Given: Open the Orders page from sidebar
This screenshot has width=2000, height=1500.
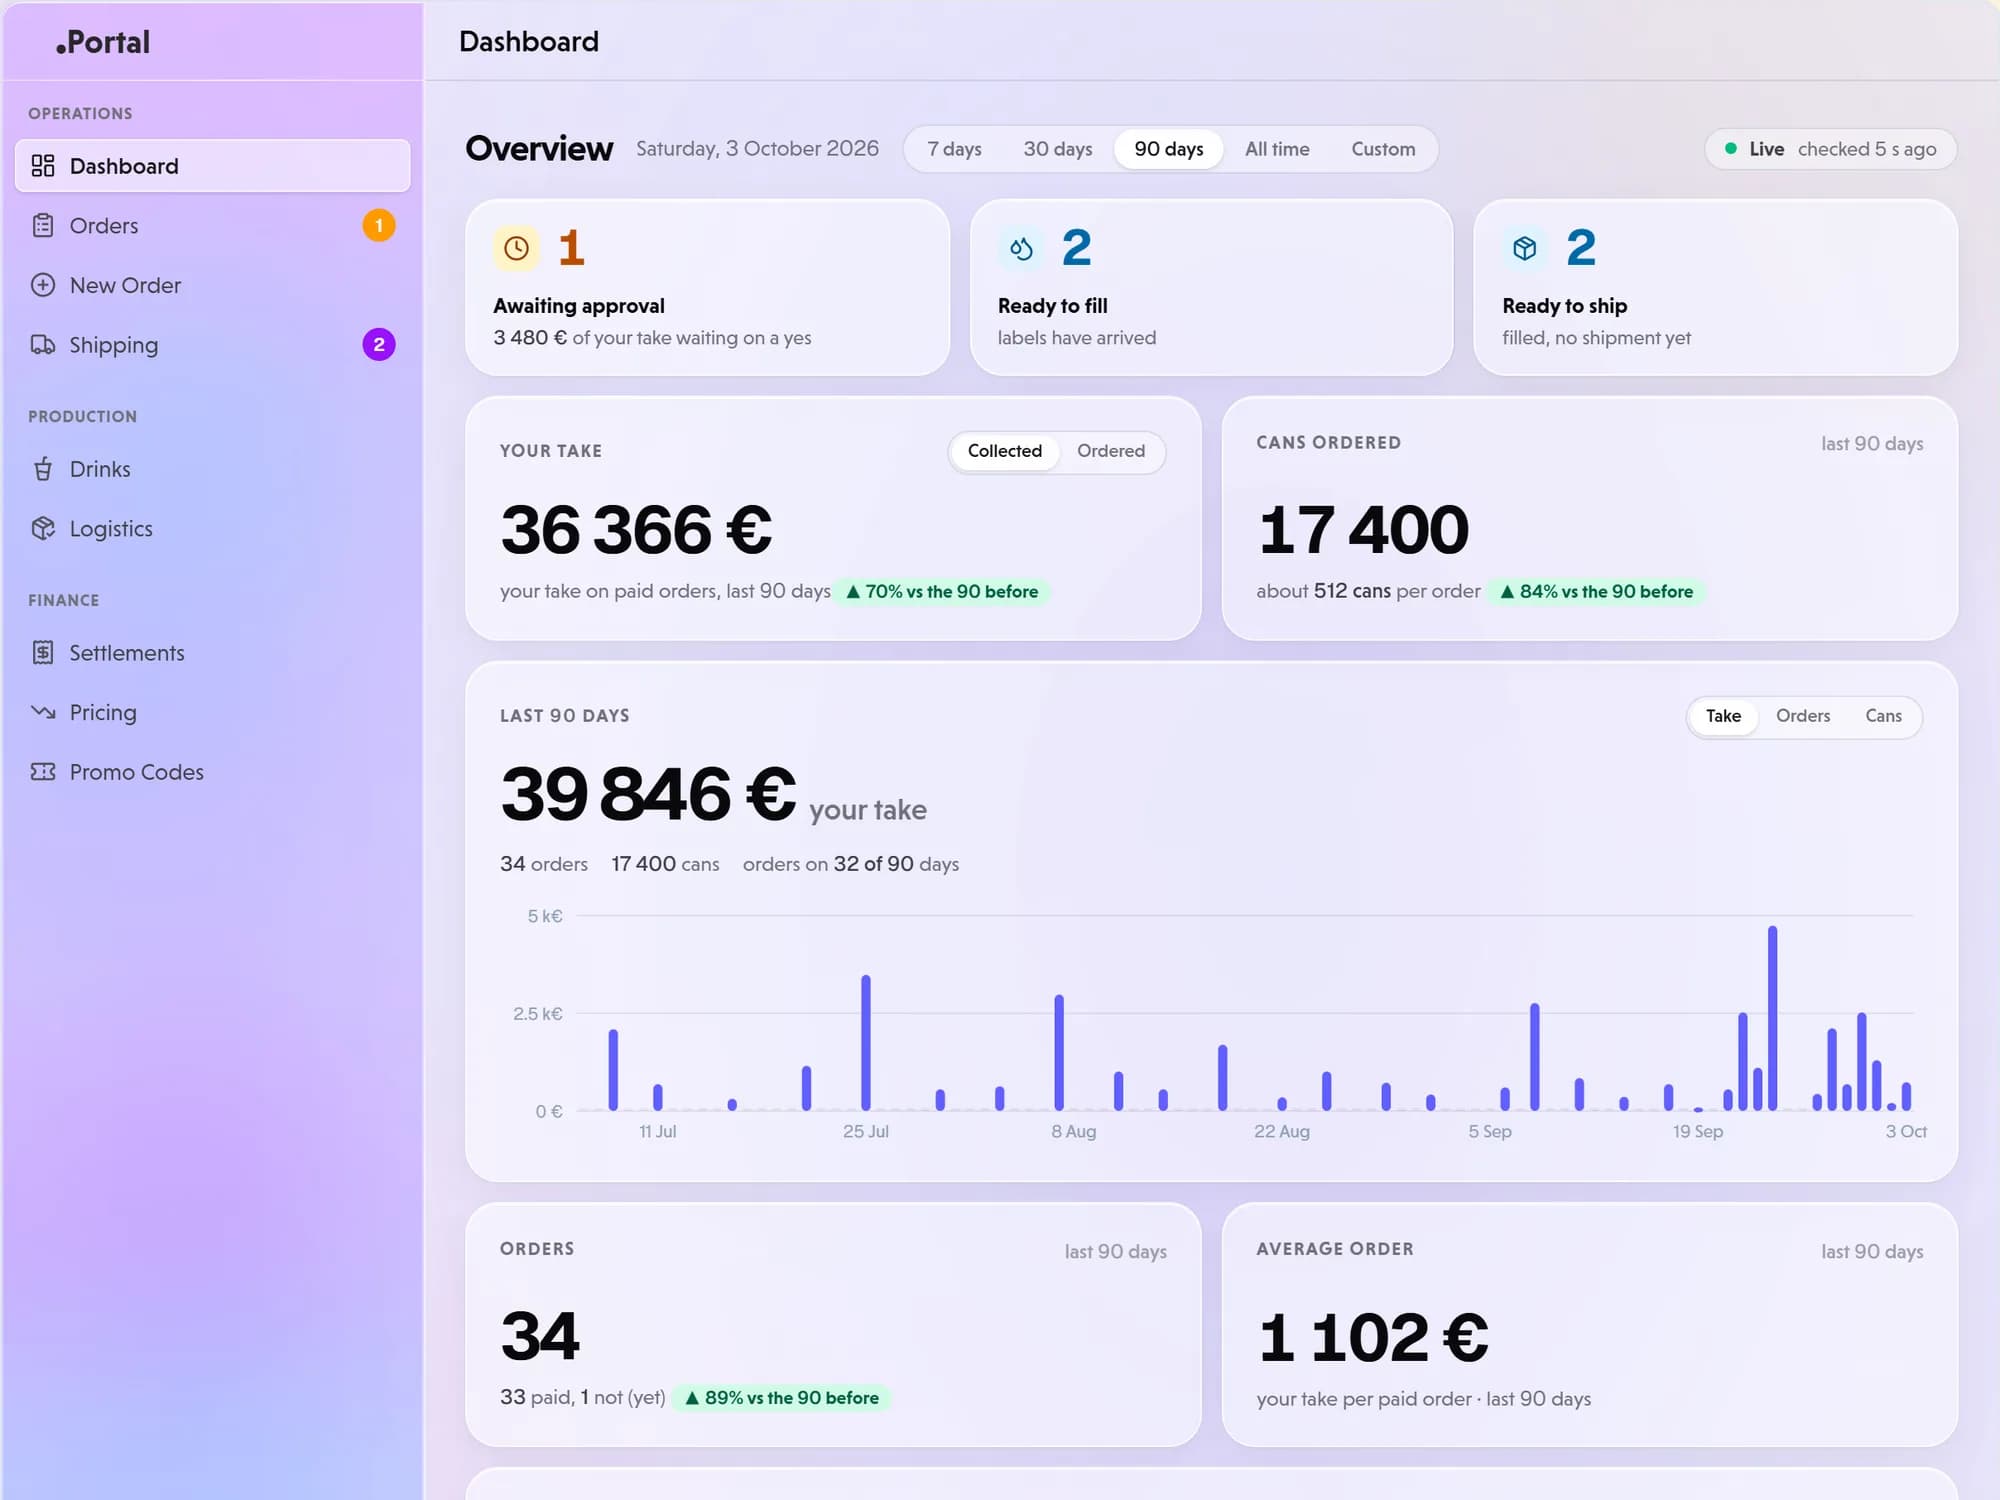Looking at the screenshot, I should coord(213,226).
